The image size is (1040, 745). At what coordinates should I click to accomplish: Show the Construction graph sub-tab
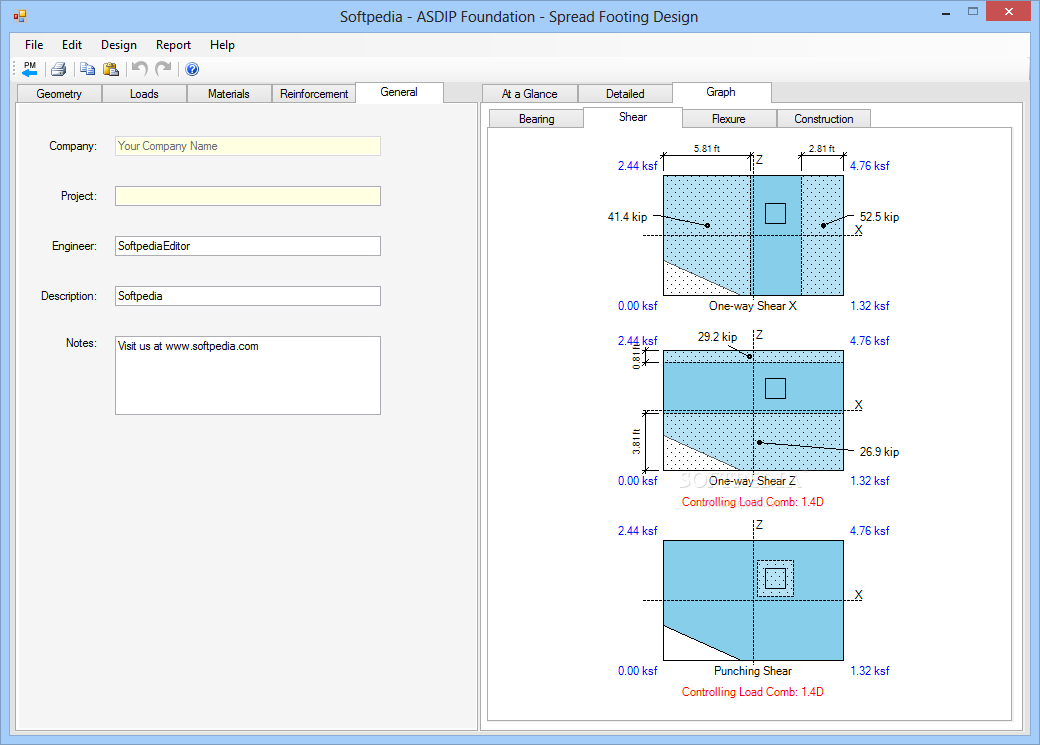[x=823, y=119]
